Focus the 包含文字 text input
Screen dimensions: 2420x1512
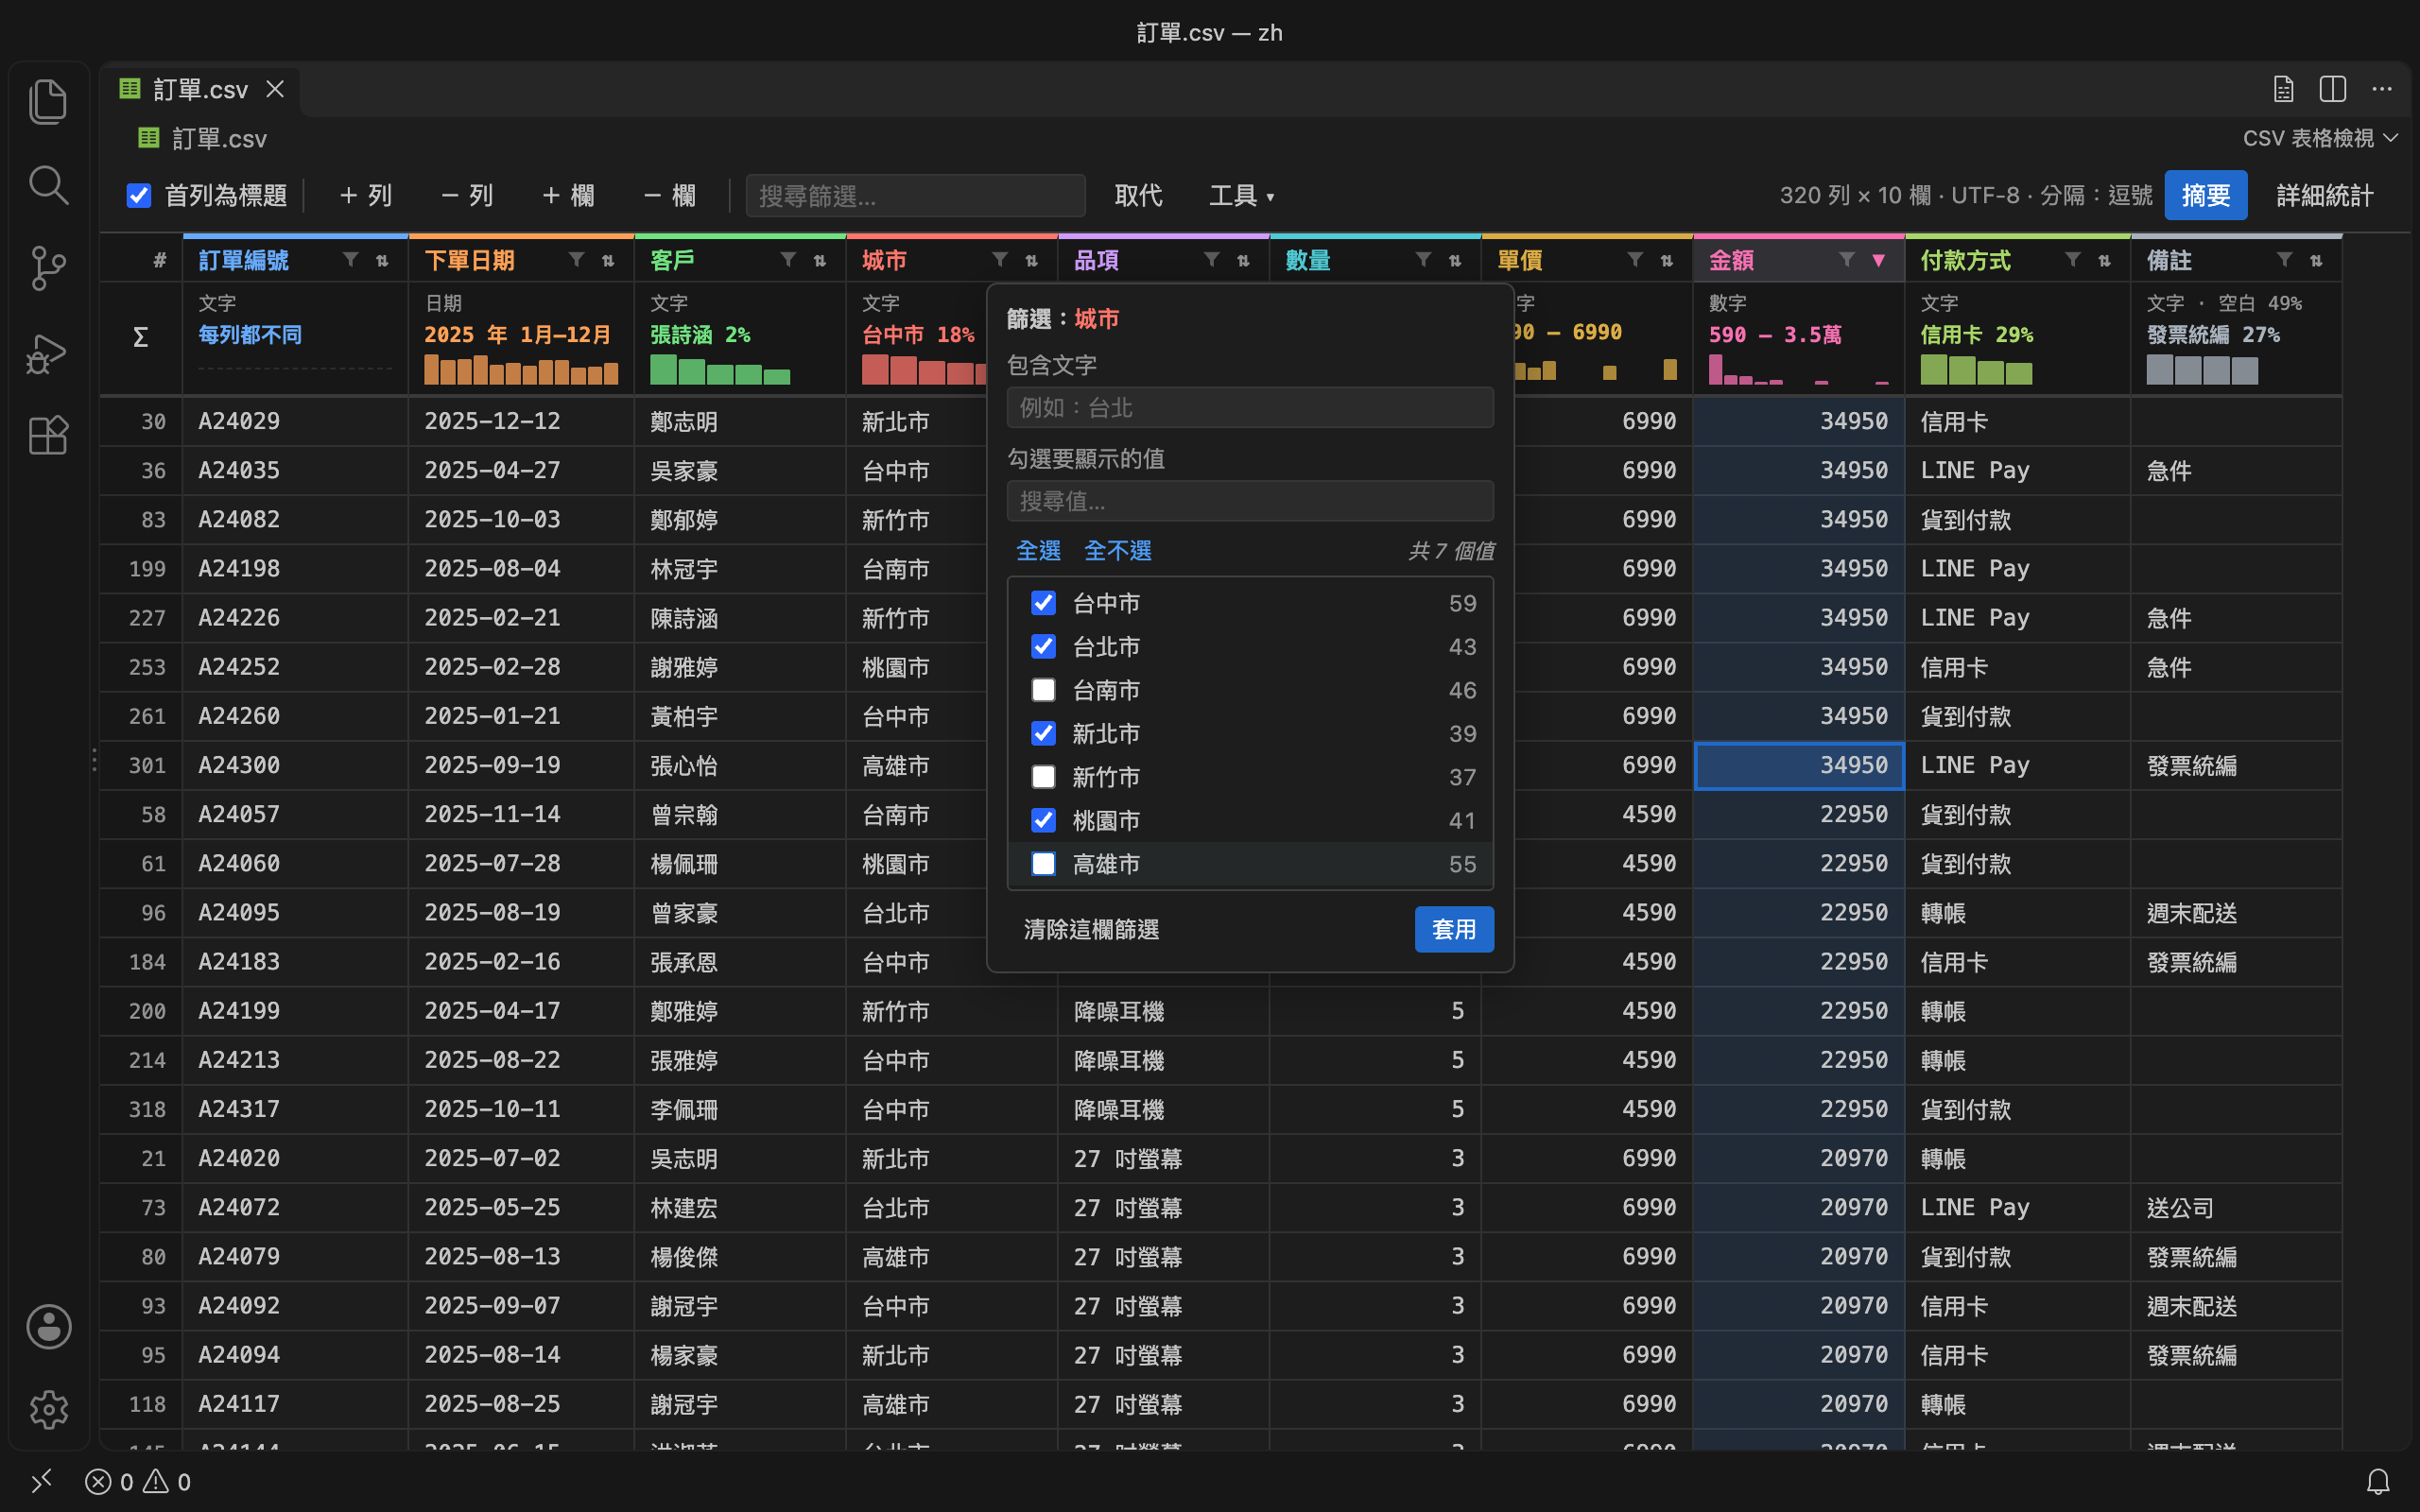pos(1250,407)
